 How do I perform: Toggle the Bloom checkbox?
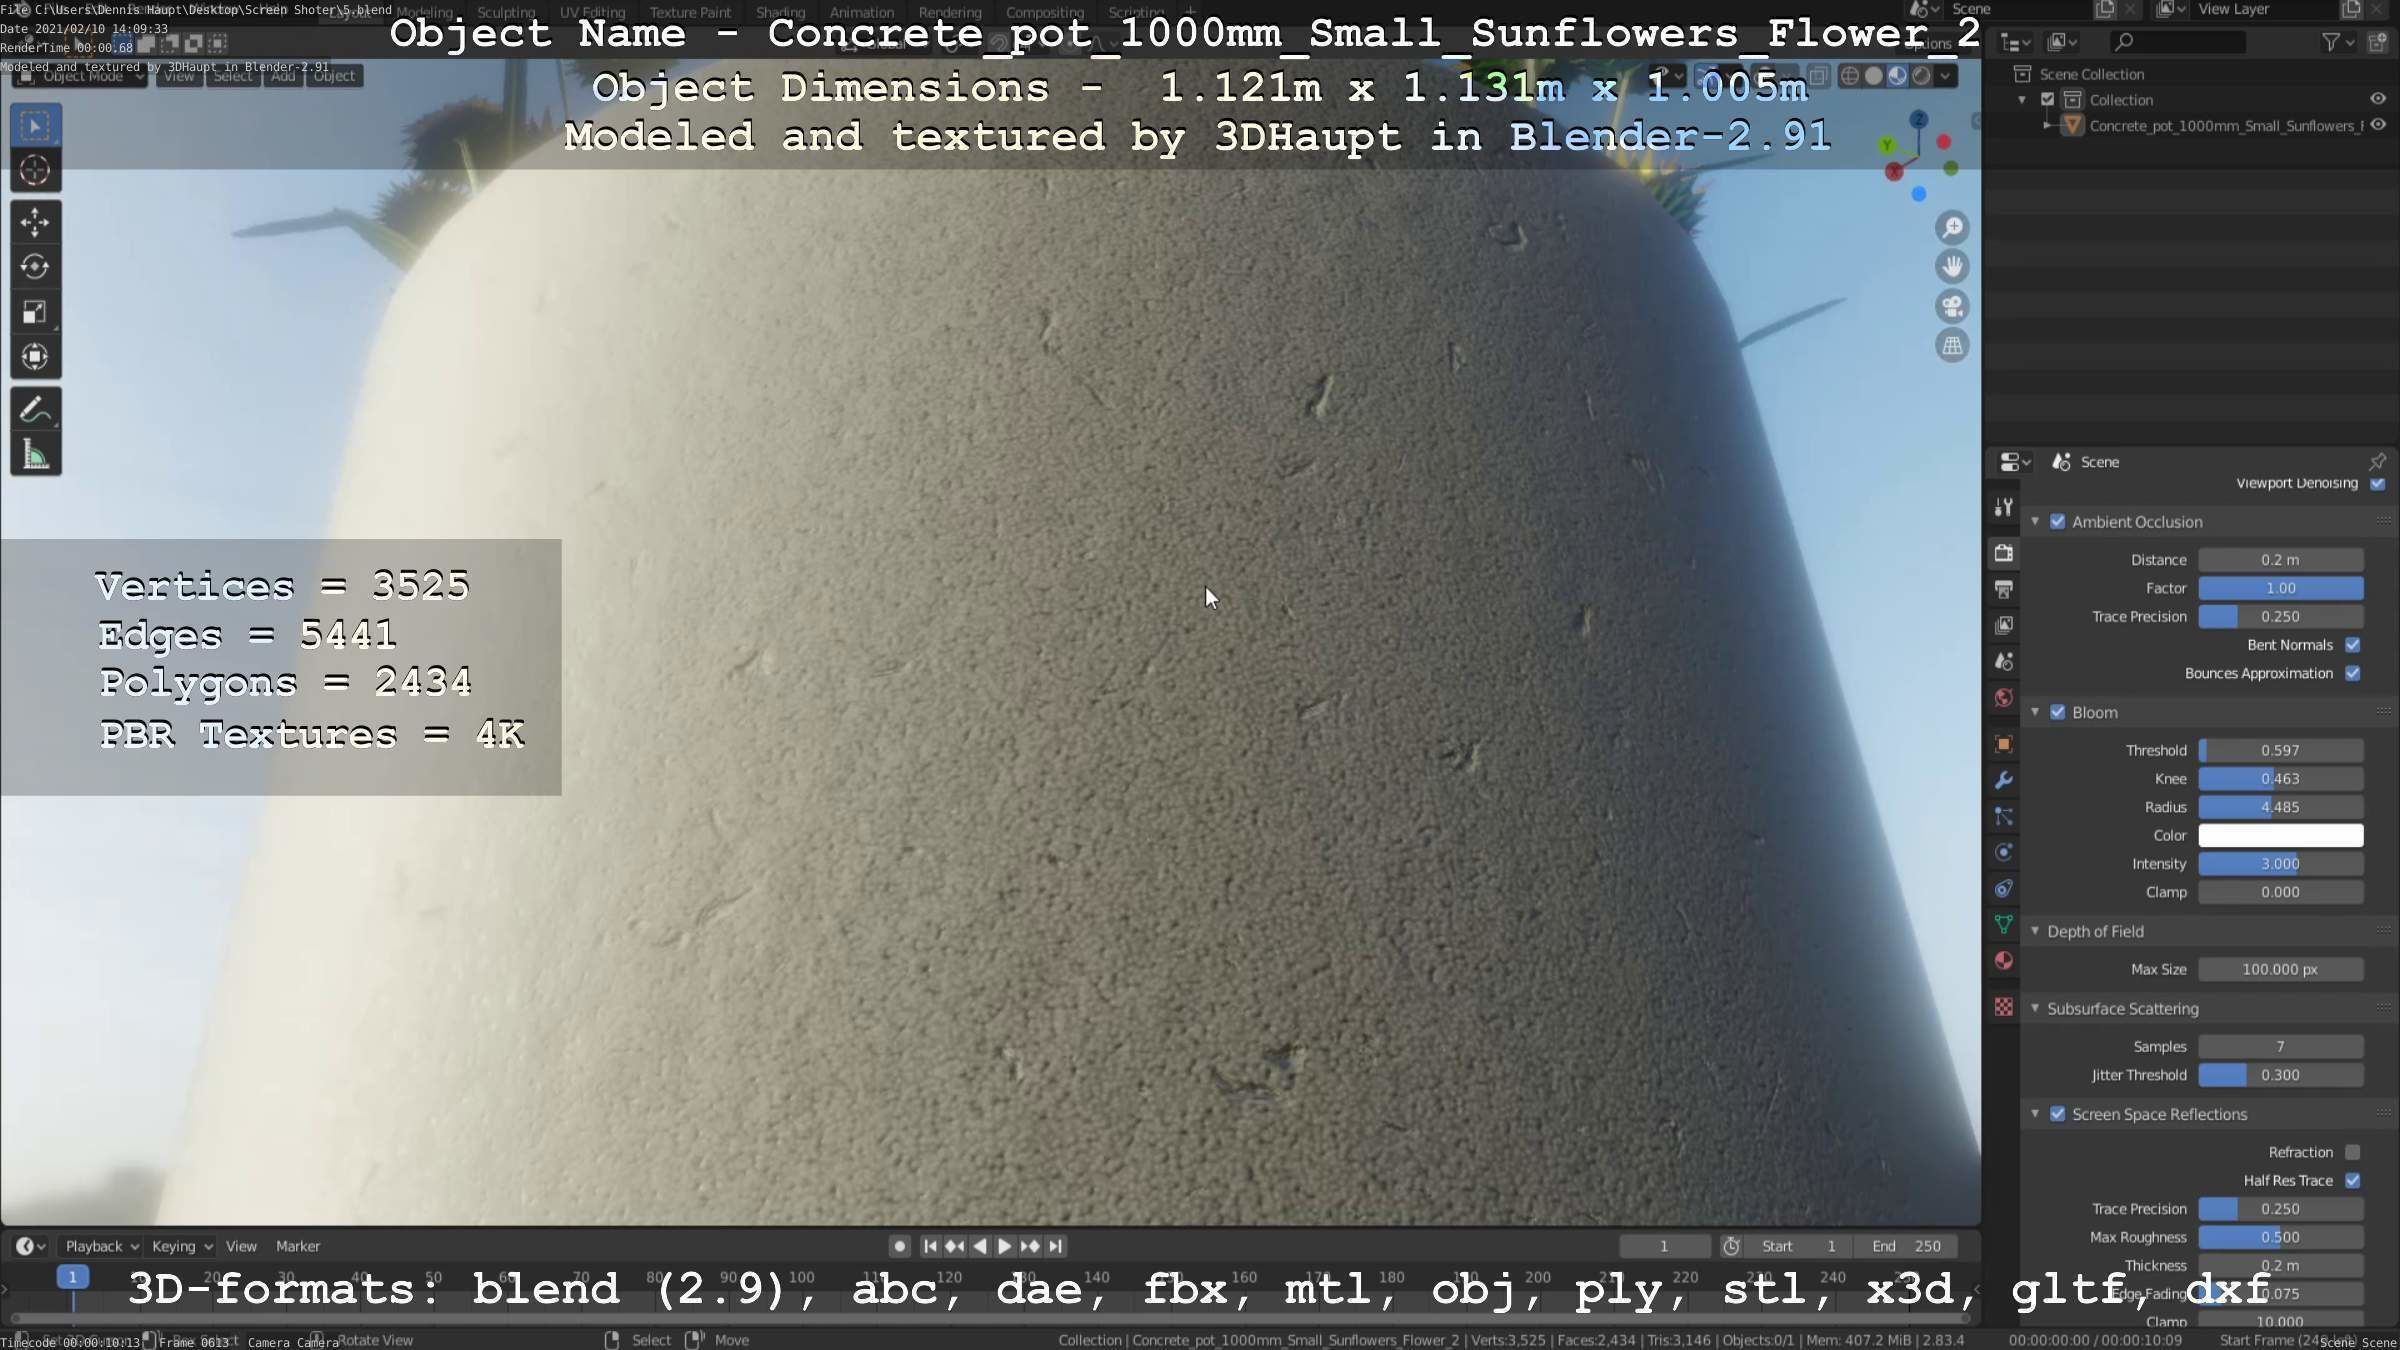(x=2058, y=713)
